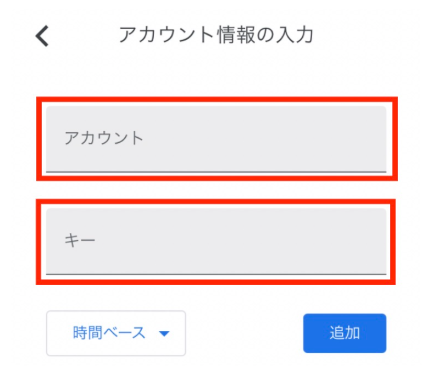Return to previous screen via chevron
Image resolution: width=431 pixels, height=366 pixels.
click(42, 36)
